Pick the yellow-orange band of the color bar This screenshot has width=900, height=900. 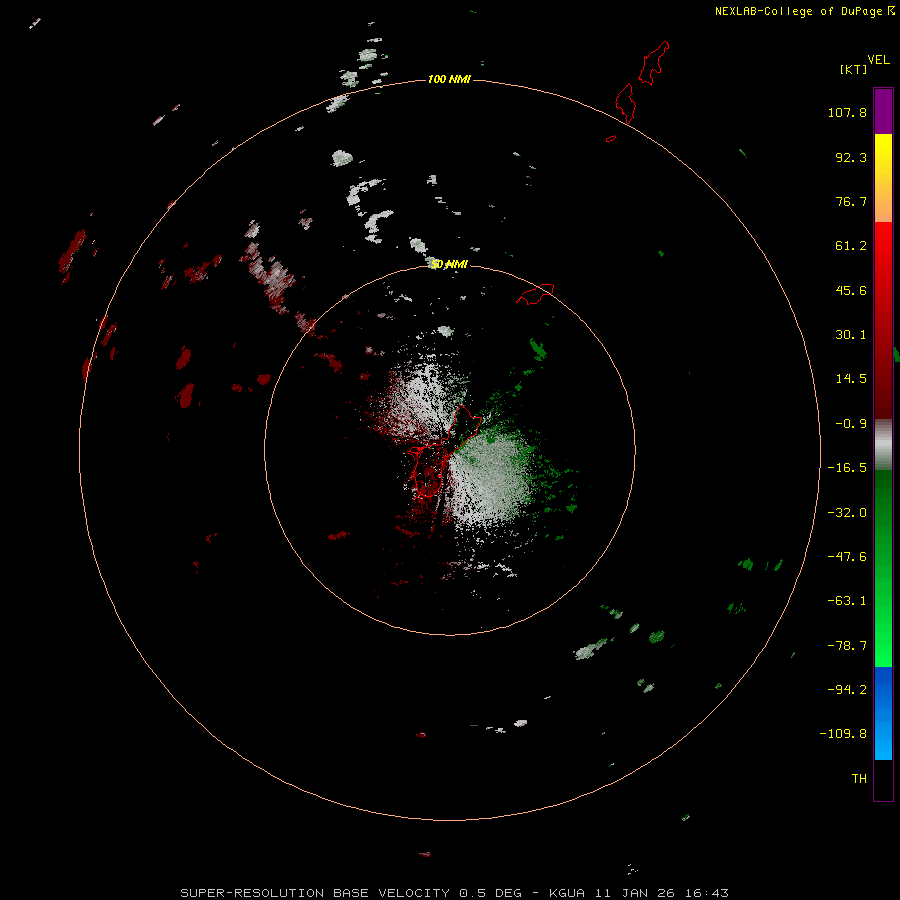883,178
